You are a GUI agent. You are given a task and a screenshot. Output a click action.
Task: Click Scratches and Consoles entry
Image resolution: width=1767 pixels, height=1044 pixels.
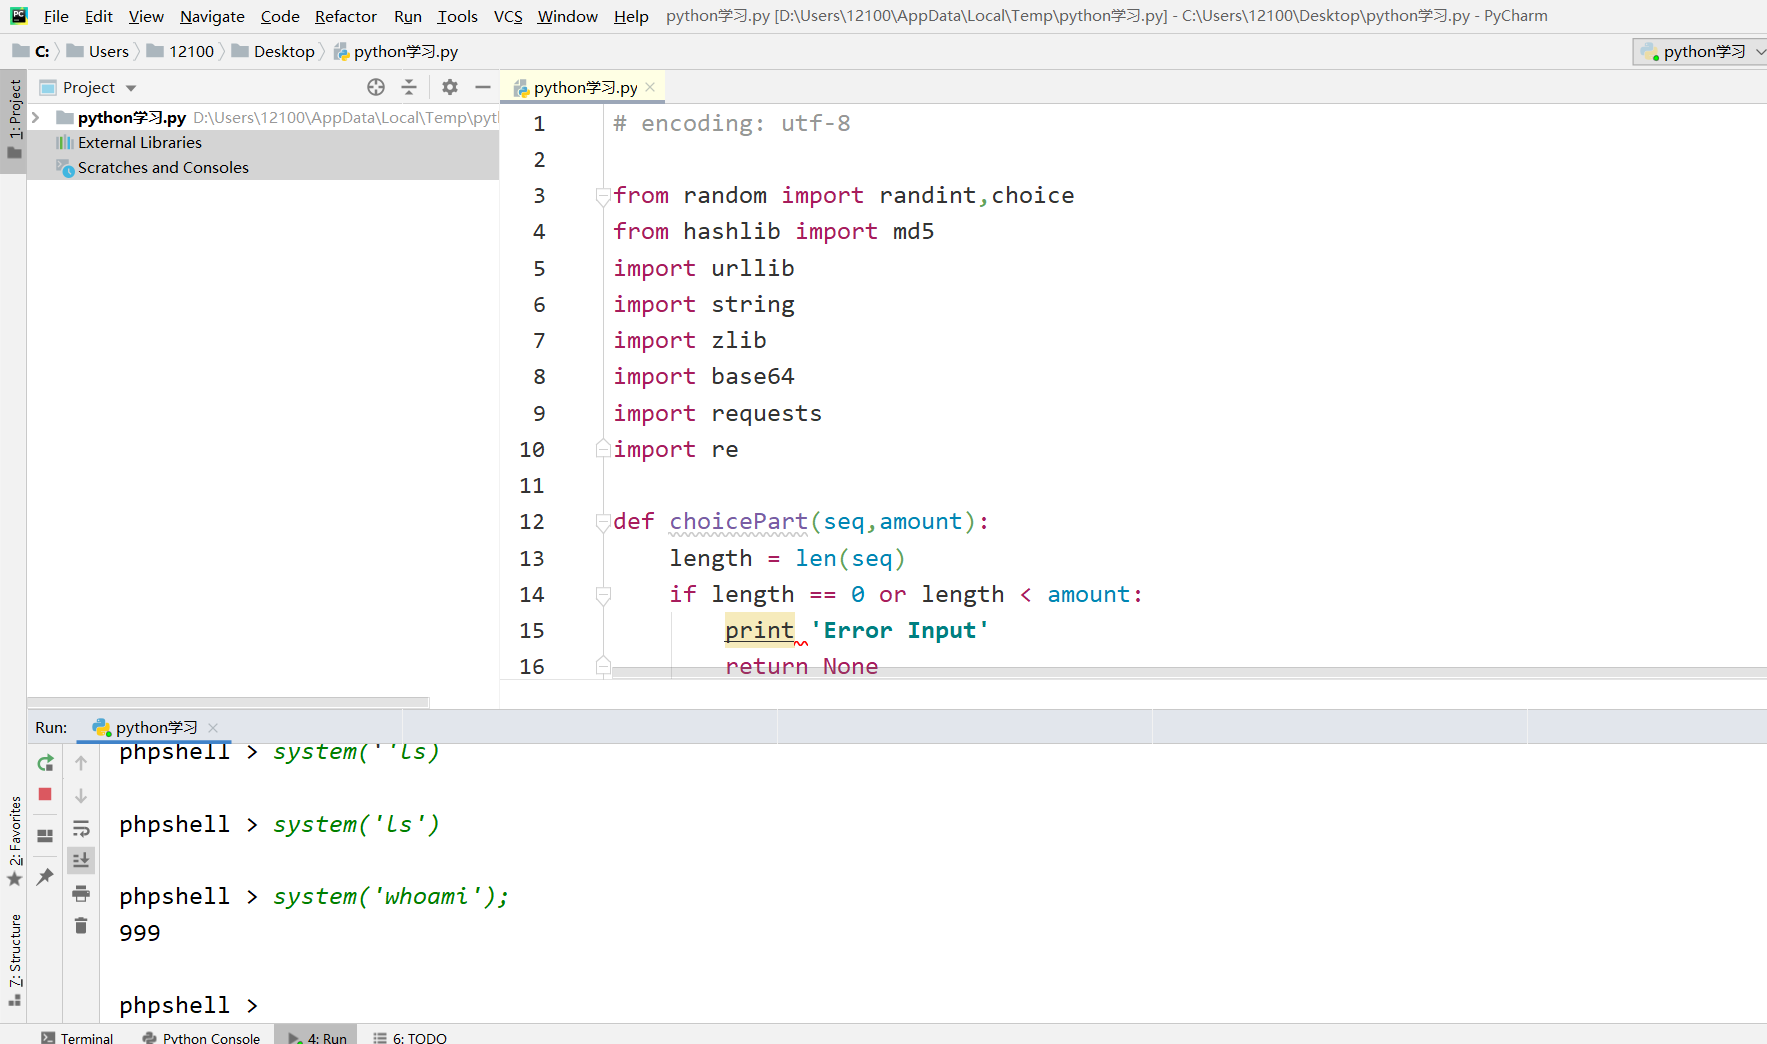[x=162, y=167]
